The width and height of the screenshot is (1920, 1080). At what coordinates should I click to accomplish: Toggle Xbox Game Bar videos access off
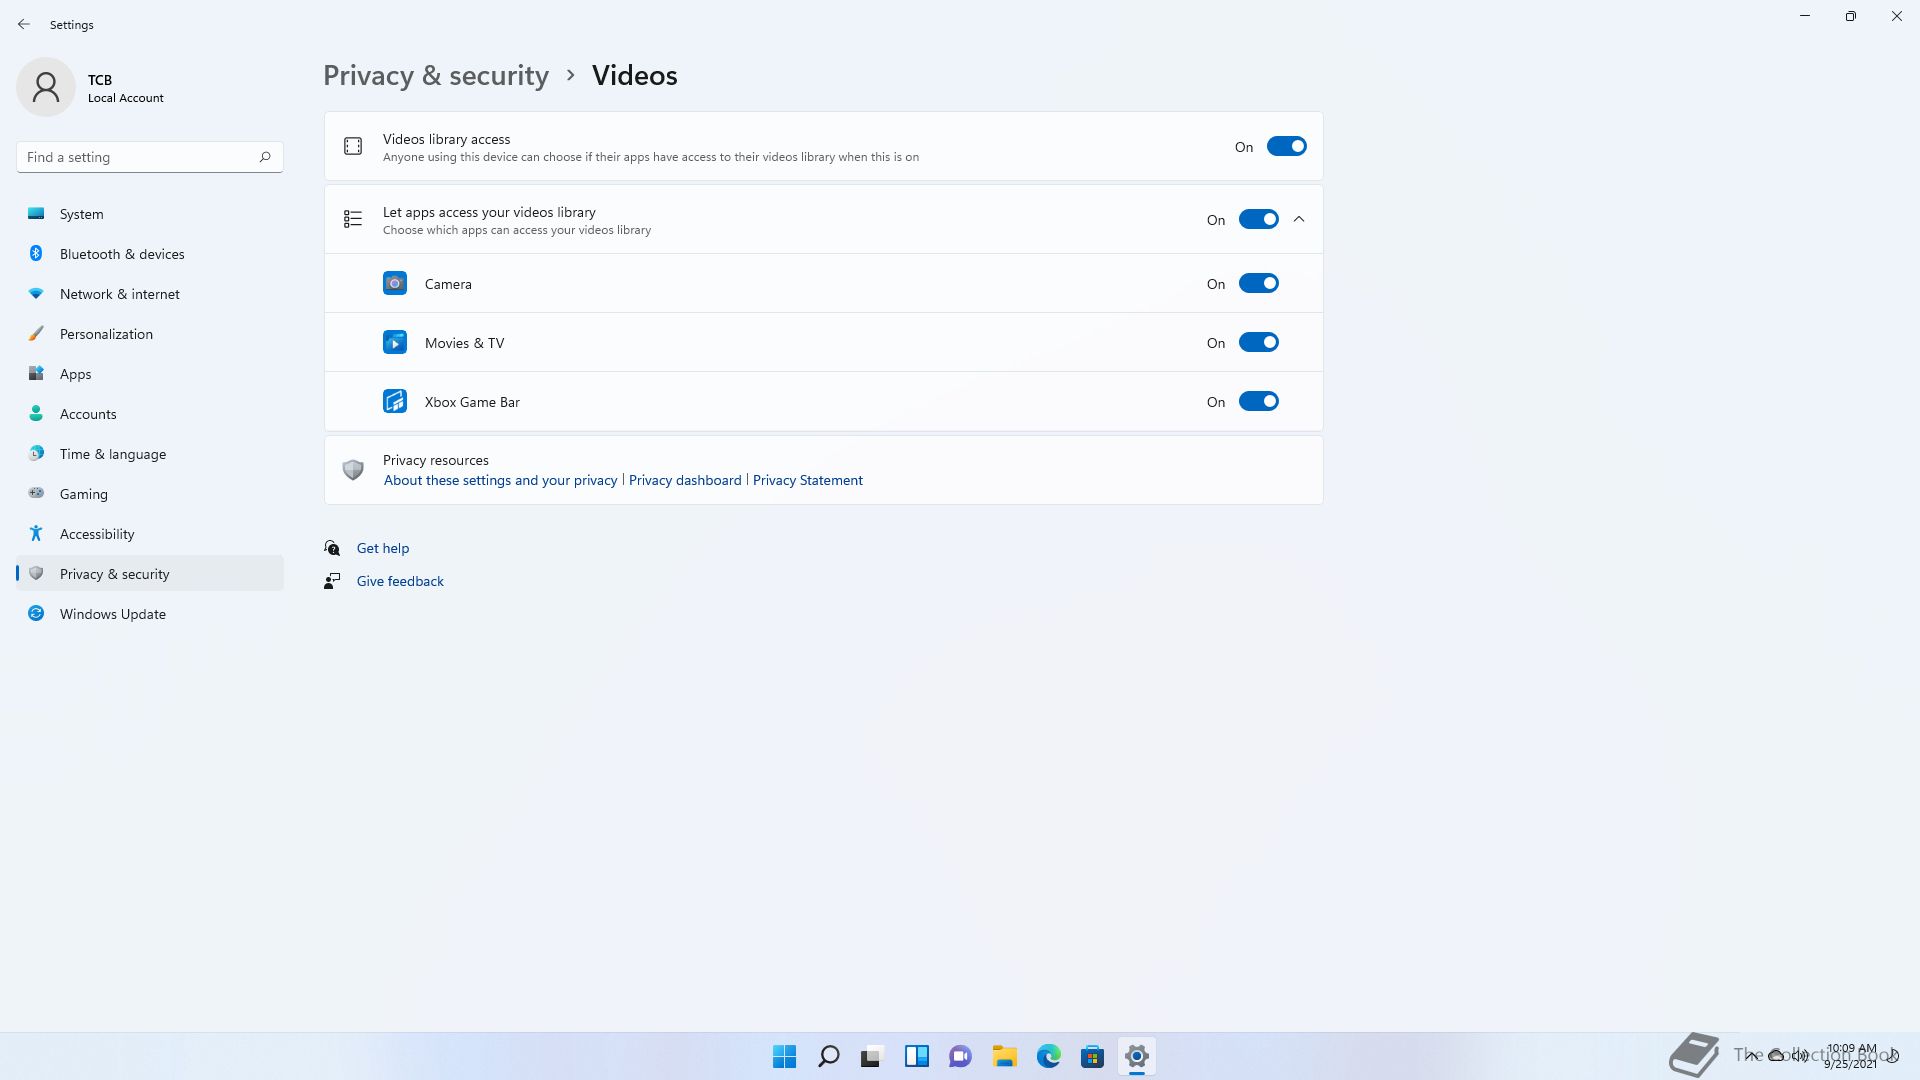click(x=1258, y=402)
